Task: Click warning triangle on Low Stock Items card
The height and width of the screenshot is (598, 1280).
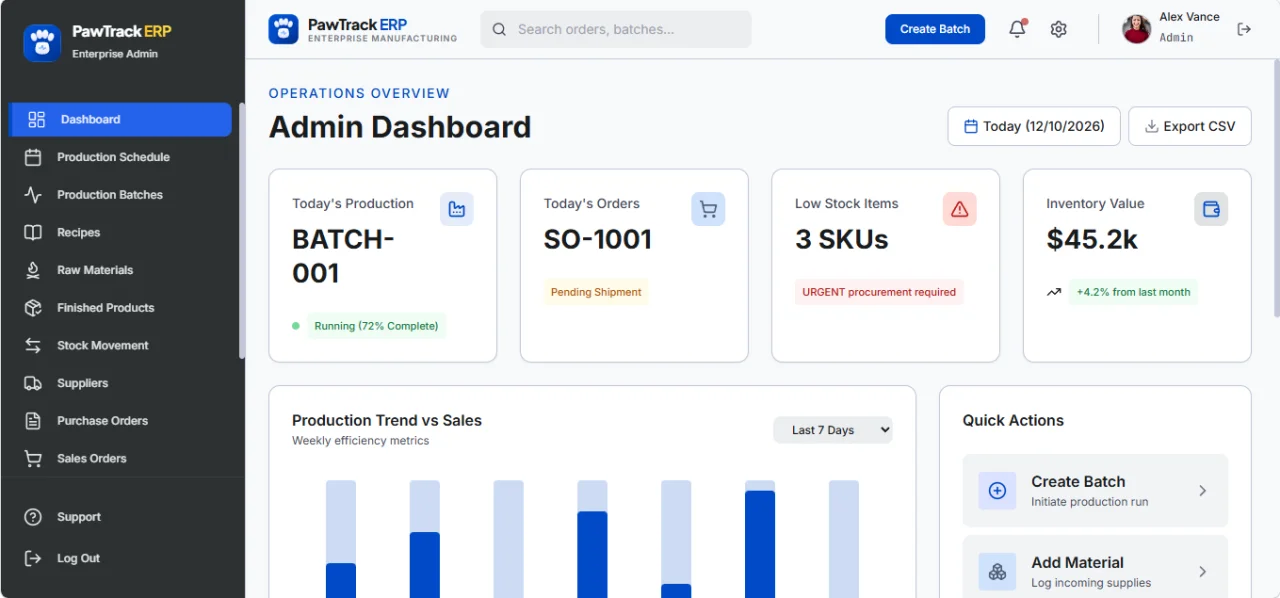Action: pos(960,209)
